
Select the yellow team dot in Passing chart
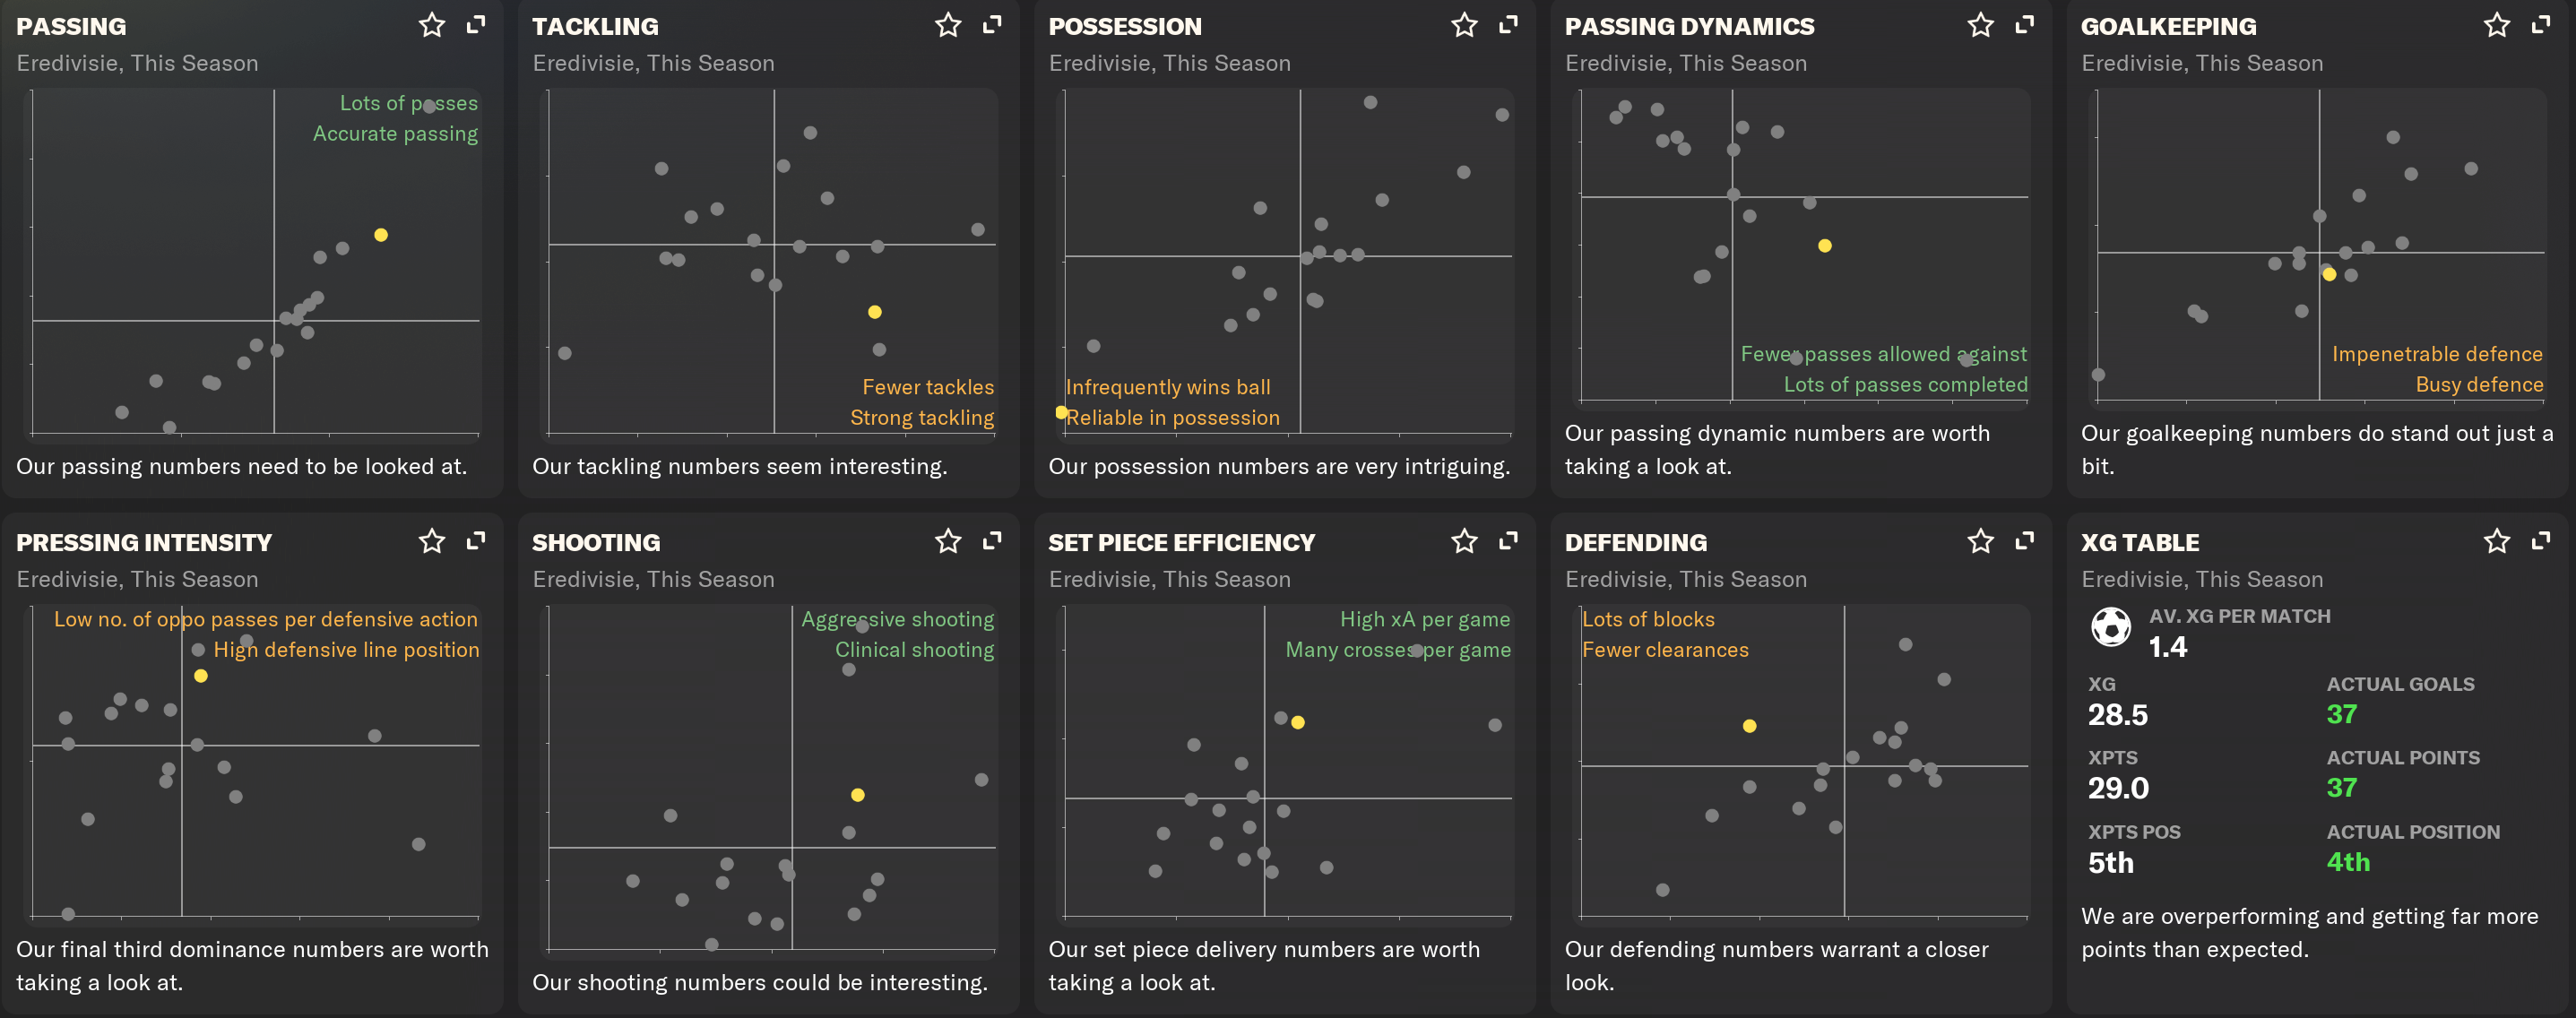(x=381, y=235)
